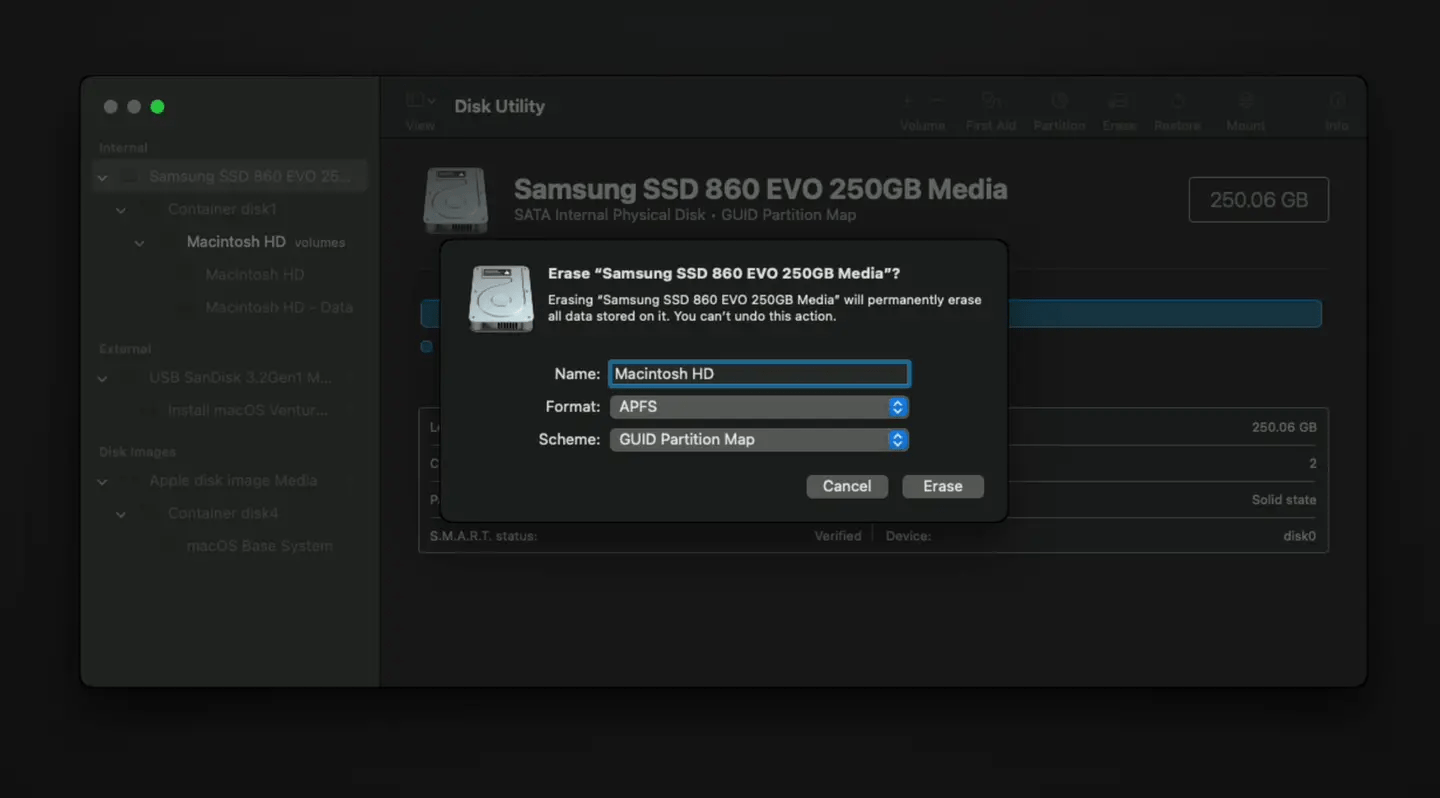Collapse the USB SanDisk 3.2Gen1 disk
Viewport: 1440px width, 798px height.
point(102,379)
